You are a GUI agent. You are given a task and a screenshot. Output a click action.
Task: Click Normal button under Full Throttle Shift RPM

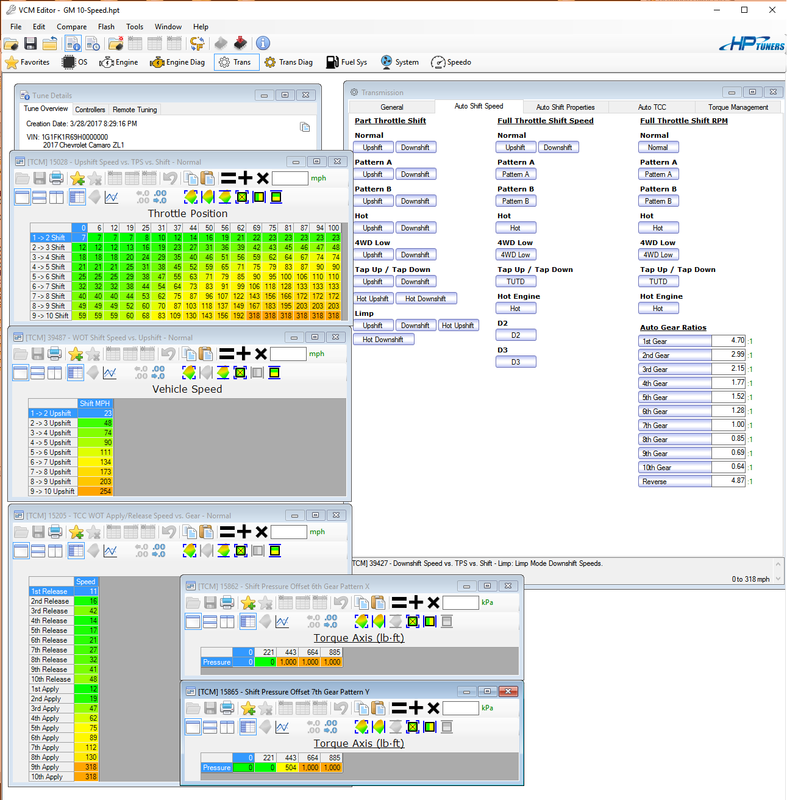pyautogui.click(x=658, y=147)
